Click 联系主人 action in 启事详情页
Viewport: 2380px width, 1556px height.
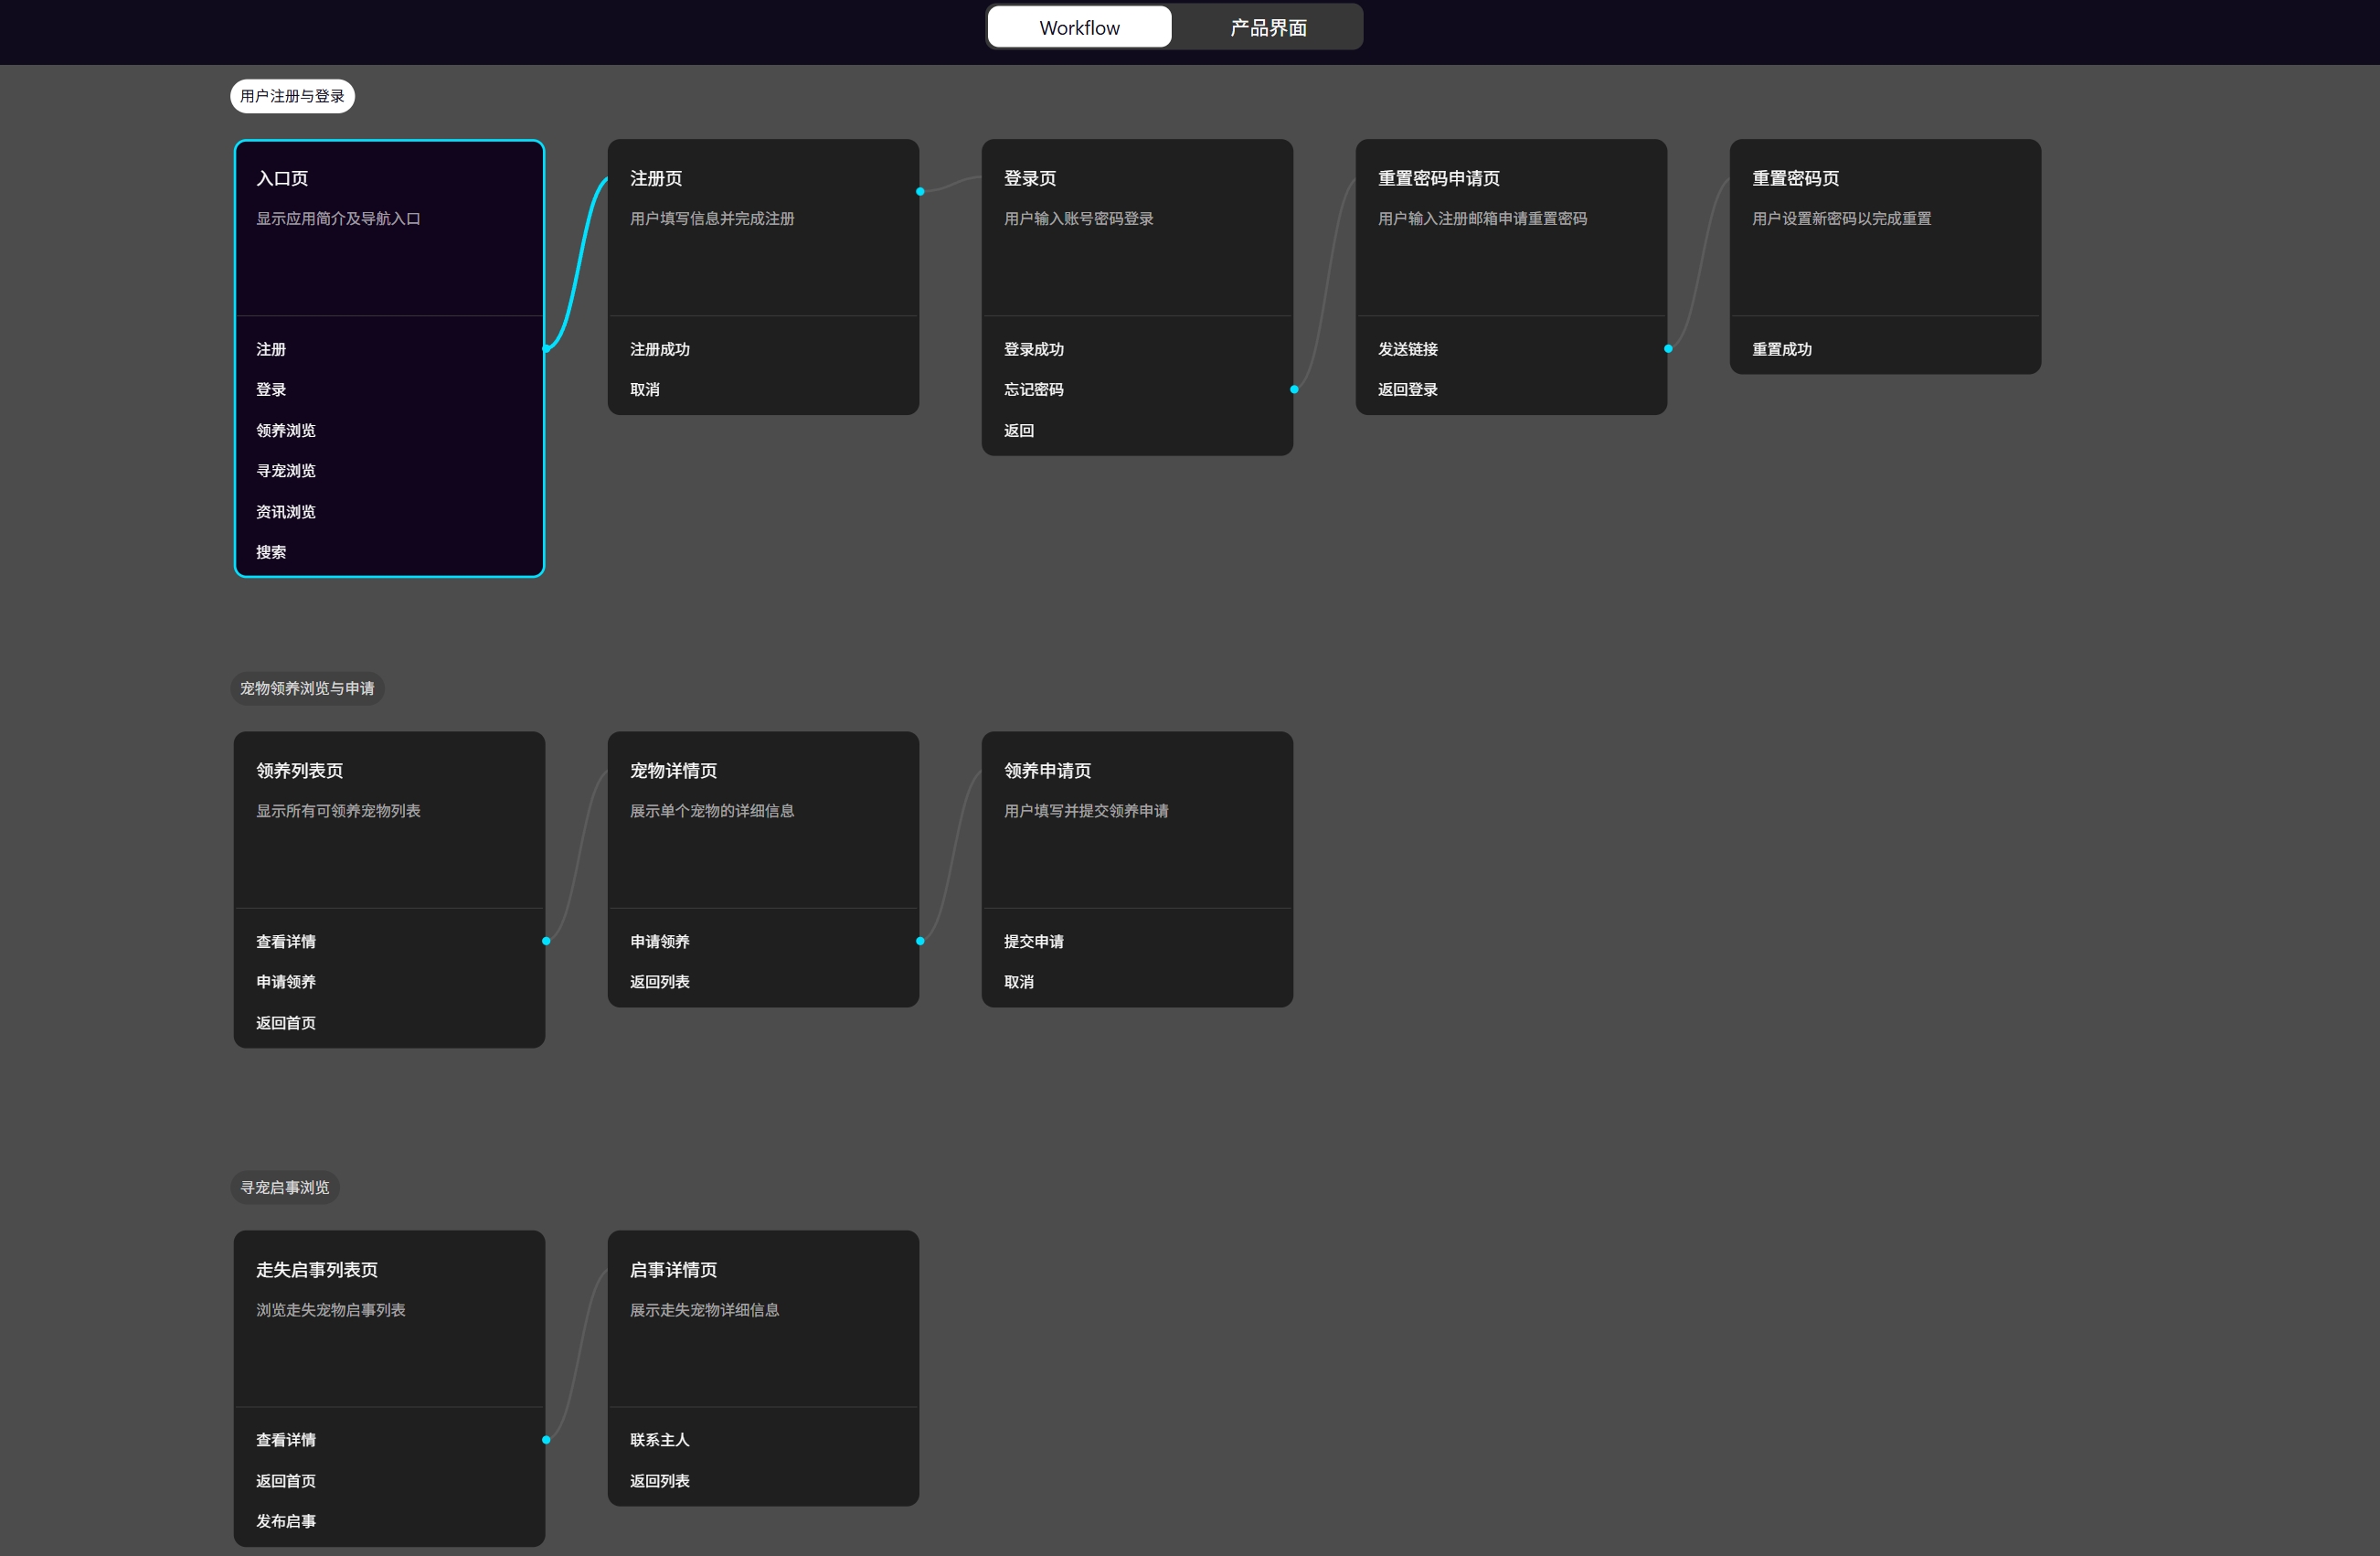[660, 1439]
